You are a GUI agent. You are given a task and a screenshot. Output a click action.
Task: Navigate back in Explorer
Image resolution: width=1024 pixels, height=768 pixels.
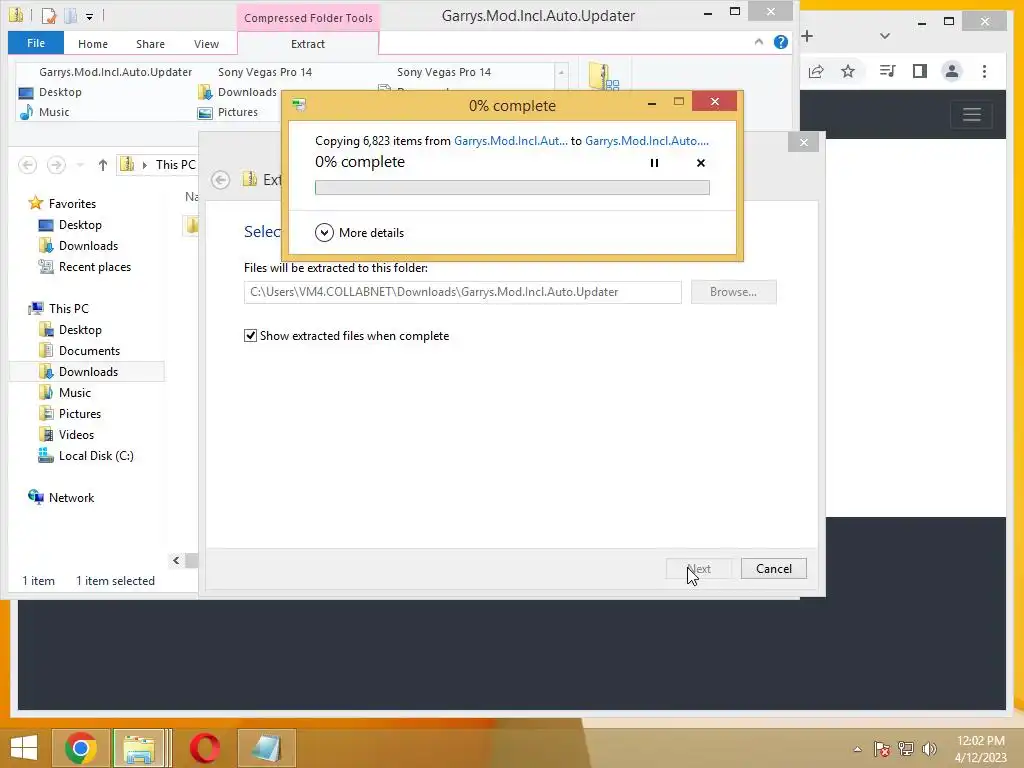point(27,165)
